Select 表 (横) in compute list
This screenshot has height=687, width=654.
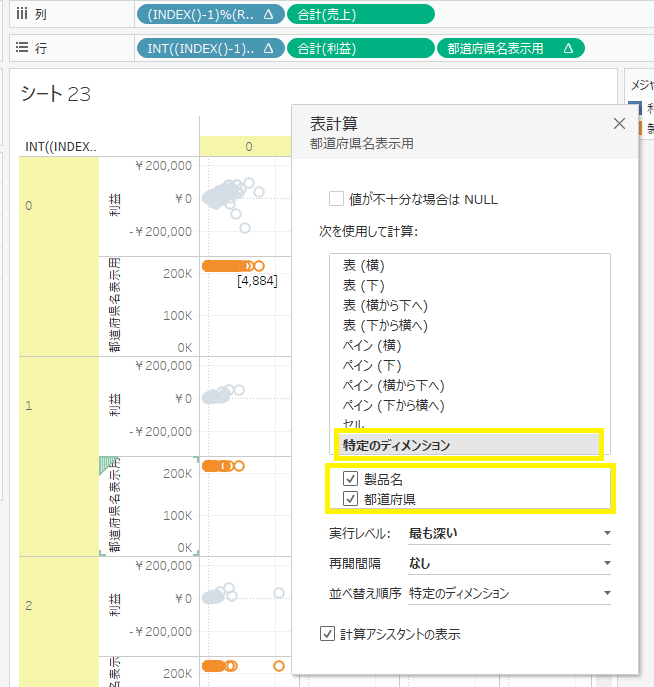(x=364, y=266)
